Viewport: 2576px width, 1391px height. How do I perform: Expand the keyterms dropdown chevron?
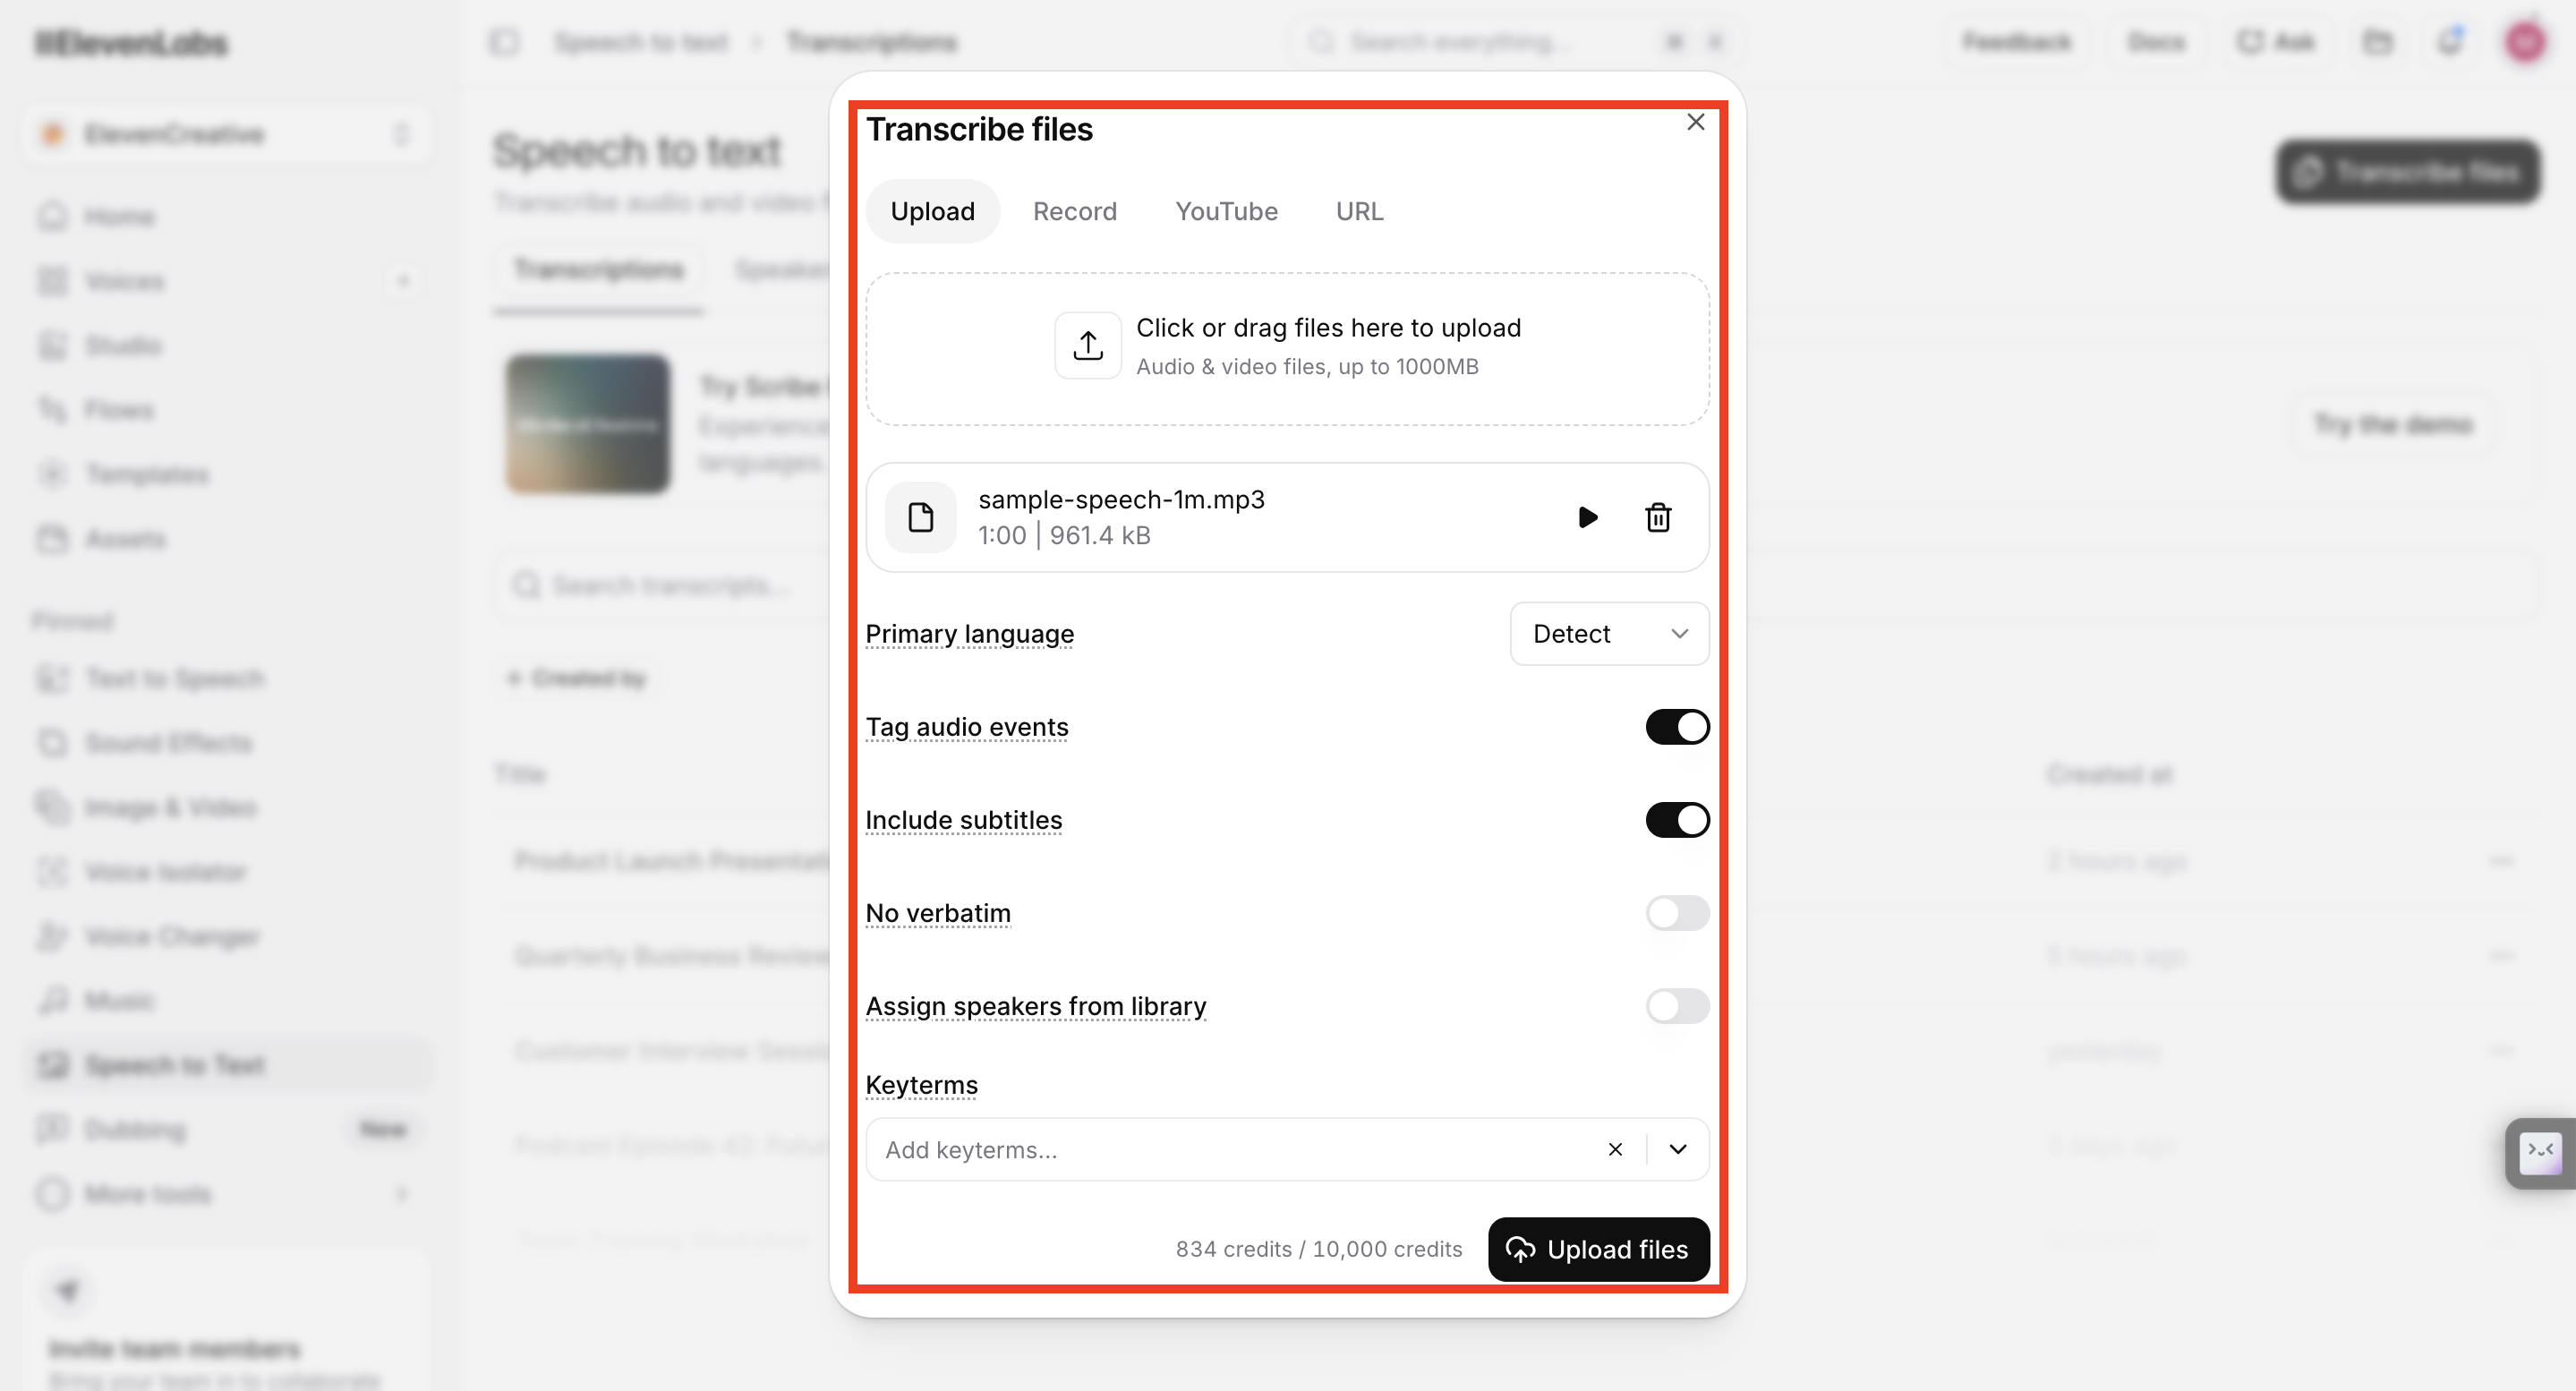pos(1677,1149)
